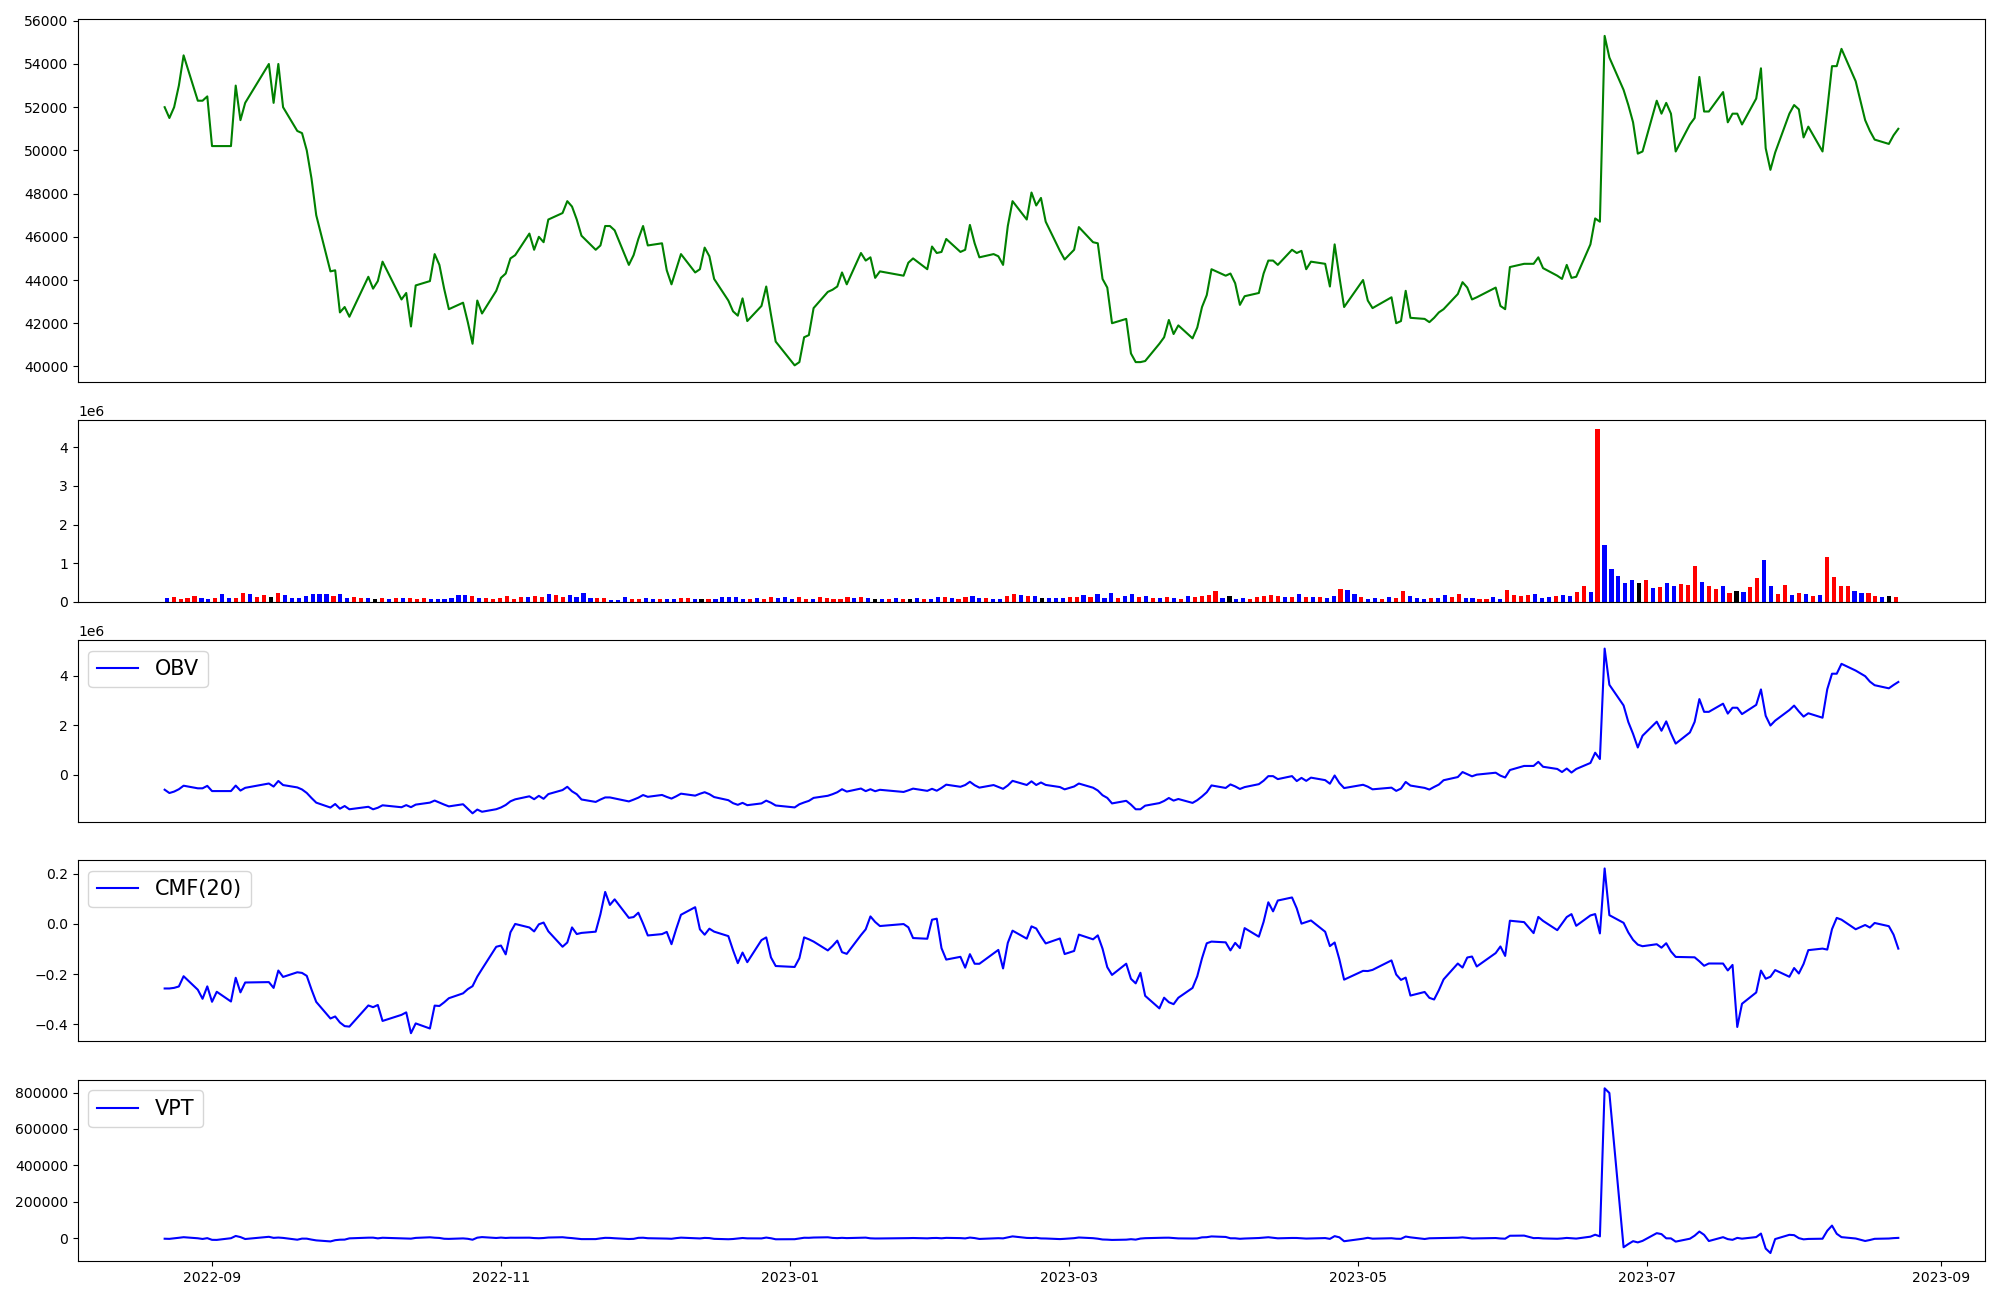This screenshot has width=2000, height=1300.
Task: Click the VPT spike peak near 800000
Action: pyautogui.click(x=1604, y=1089)
